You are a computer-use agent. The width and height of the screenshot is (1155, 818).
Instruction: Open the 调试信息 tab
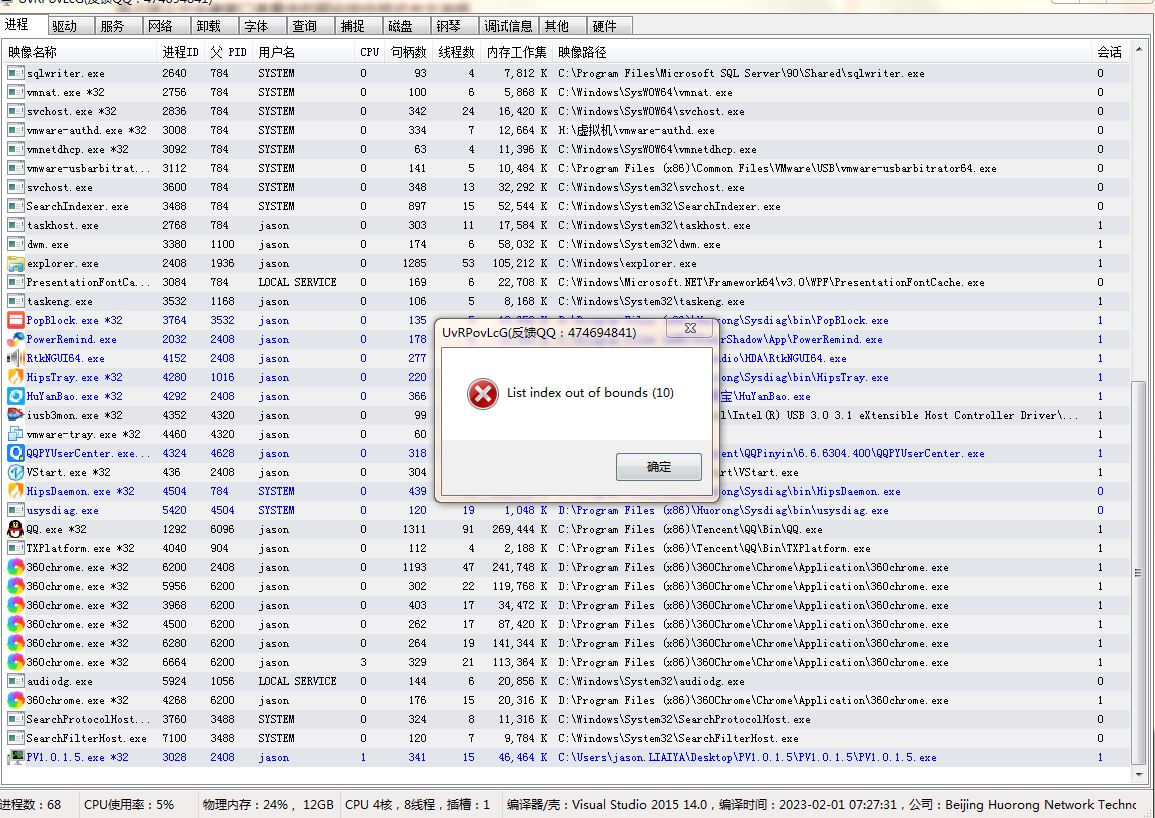coord(508,26)
